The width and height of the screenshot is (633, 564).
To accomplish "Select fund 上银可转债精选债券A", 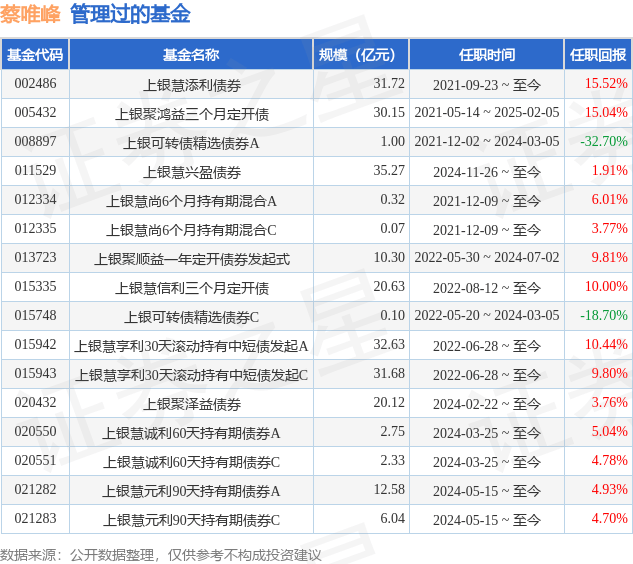I will (x=191, y=143).
